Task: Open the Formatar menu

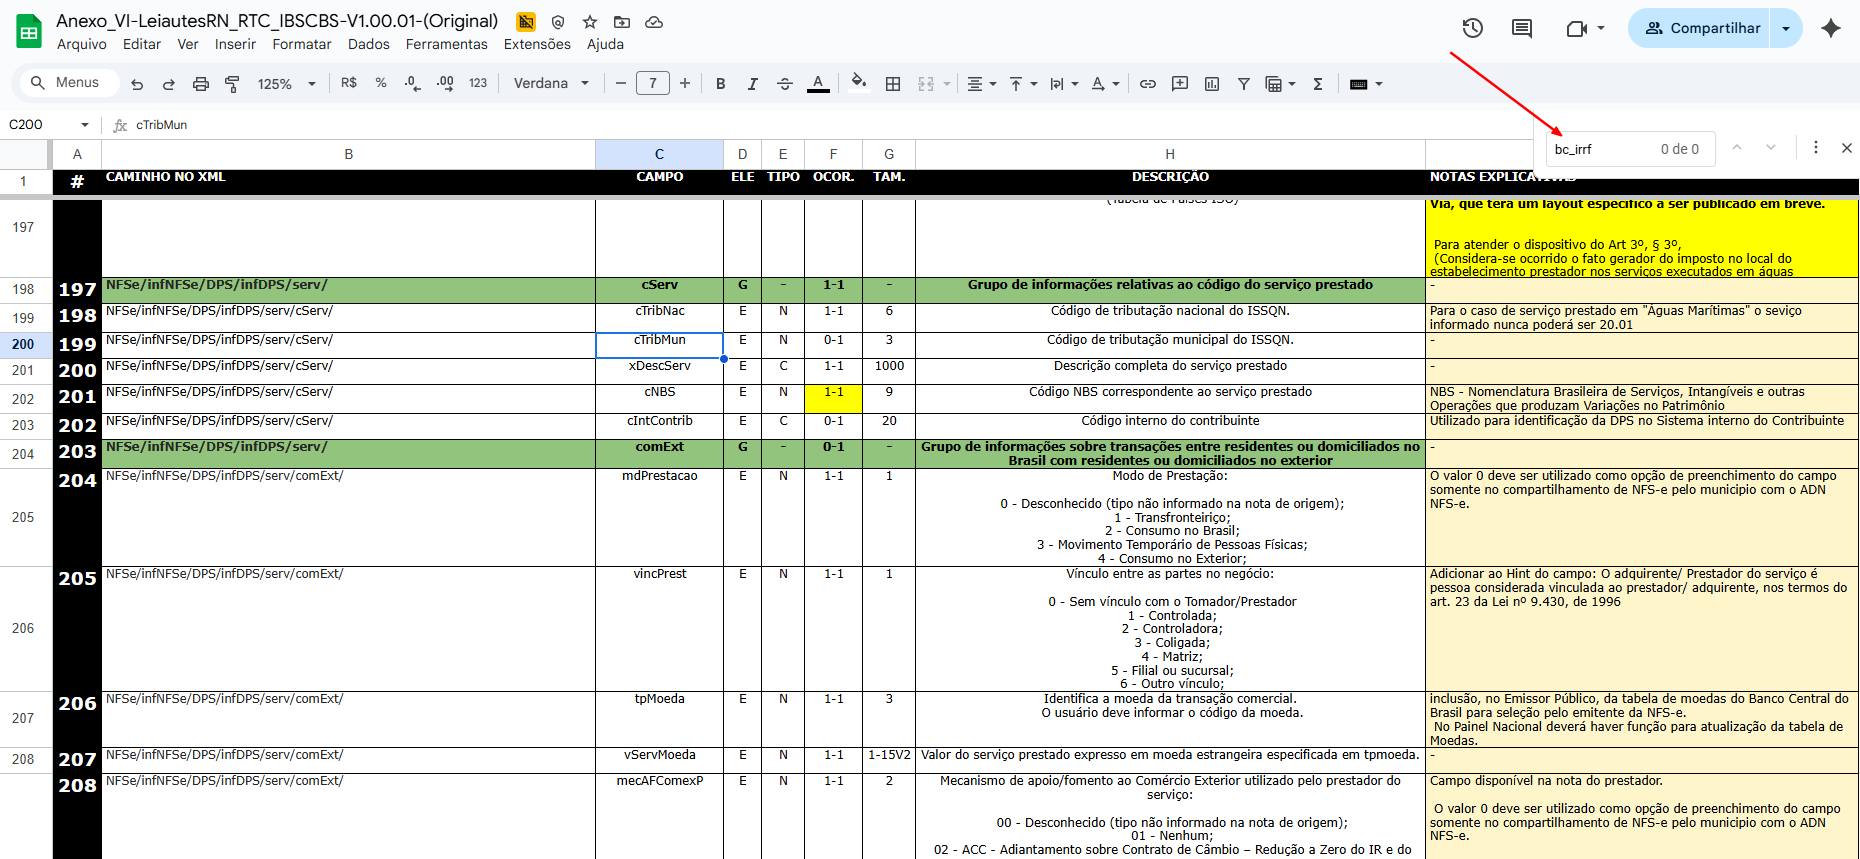Action: click(x=301, y=44)
